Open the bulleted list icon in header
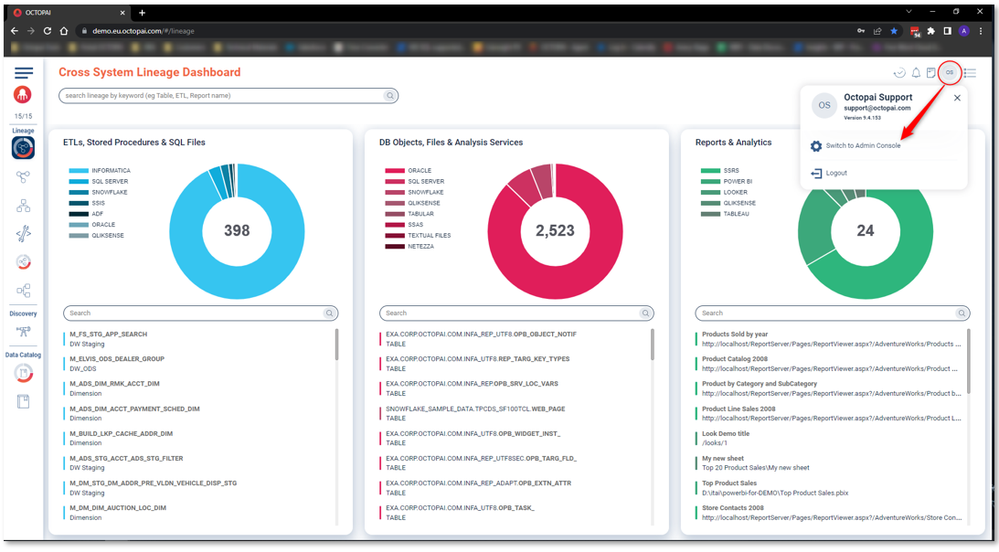The image size is (999, 552). click(x=970, y=73)
